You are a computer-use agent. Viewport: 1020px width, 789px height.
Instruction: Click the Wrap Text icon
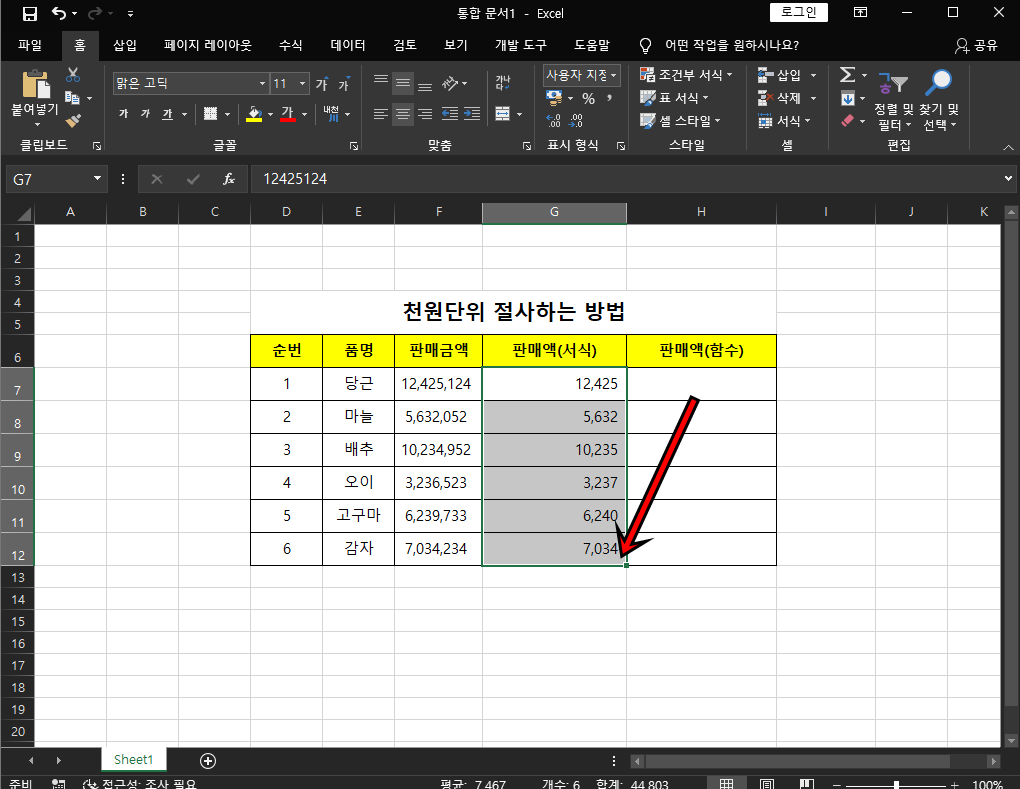[x=503, y=83]
